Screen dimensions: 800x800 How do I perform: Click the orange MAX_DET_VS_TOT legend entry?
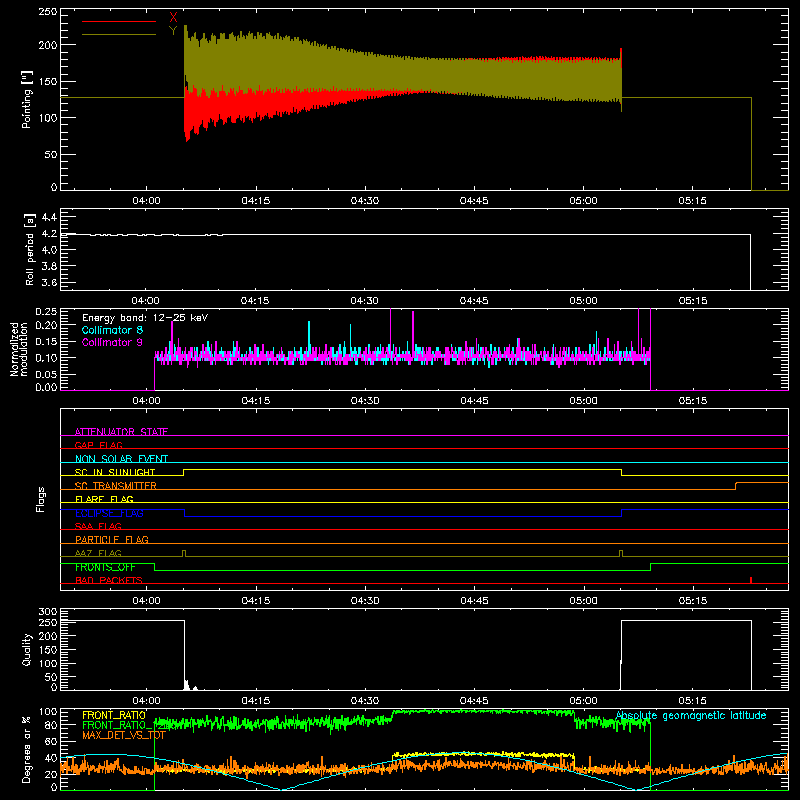tap(123, 735)
